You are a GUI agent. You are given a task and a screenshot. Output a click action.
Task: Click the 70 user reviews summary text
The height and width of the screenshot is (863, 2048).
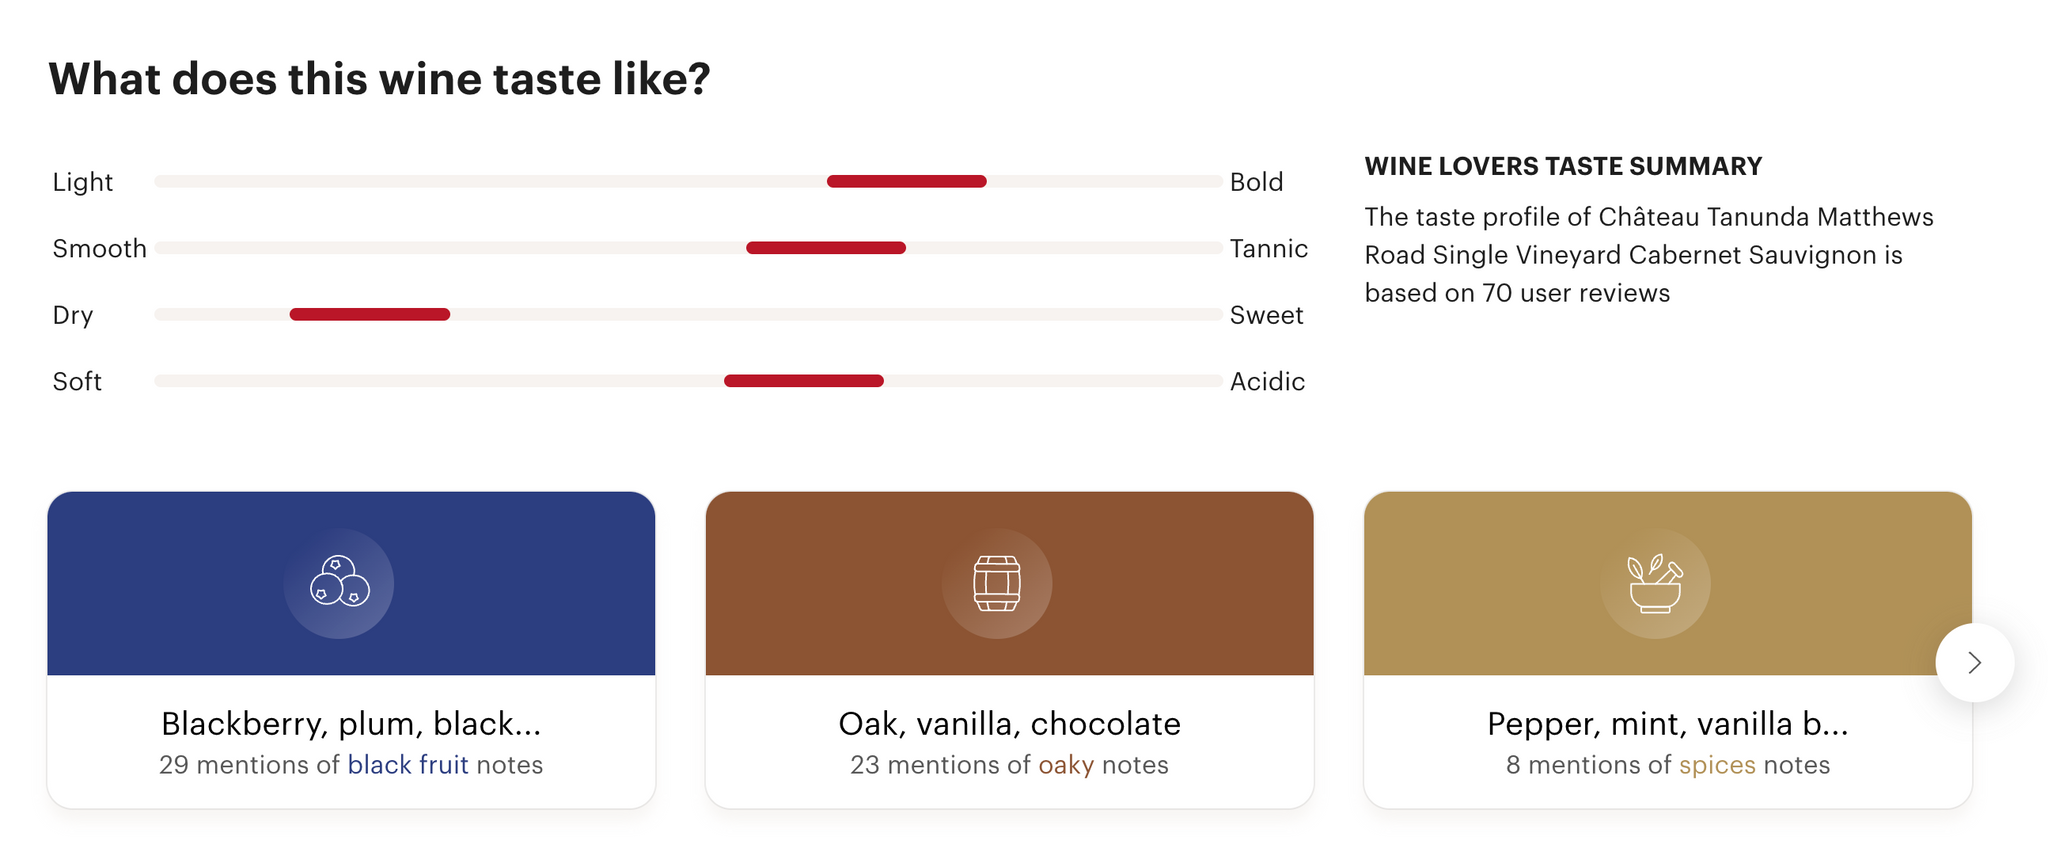tap(1649, 255)
